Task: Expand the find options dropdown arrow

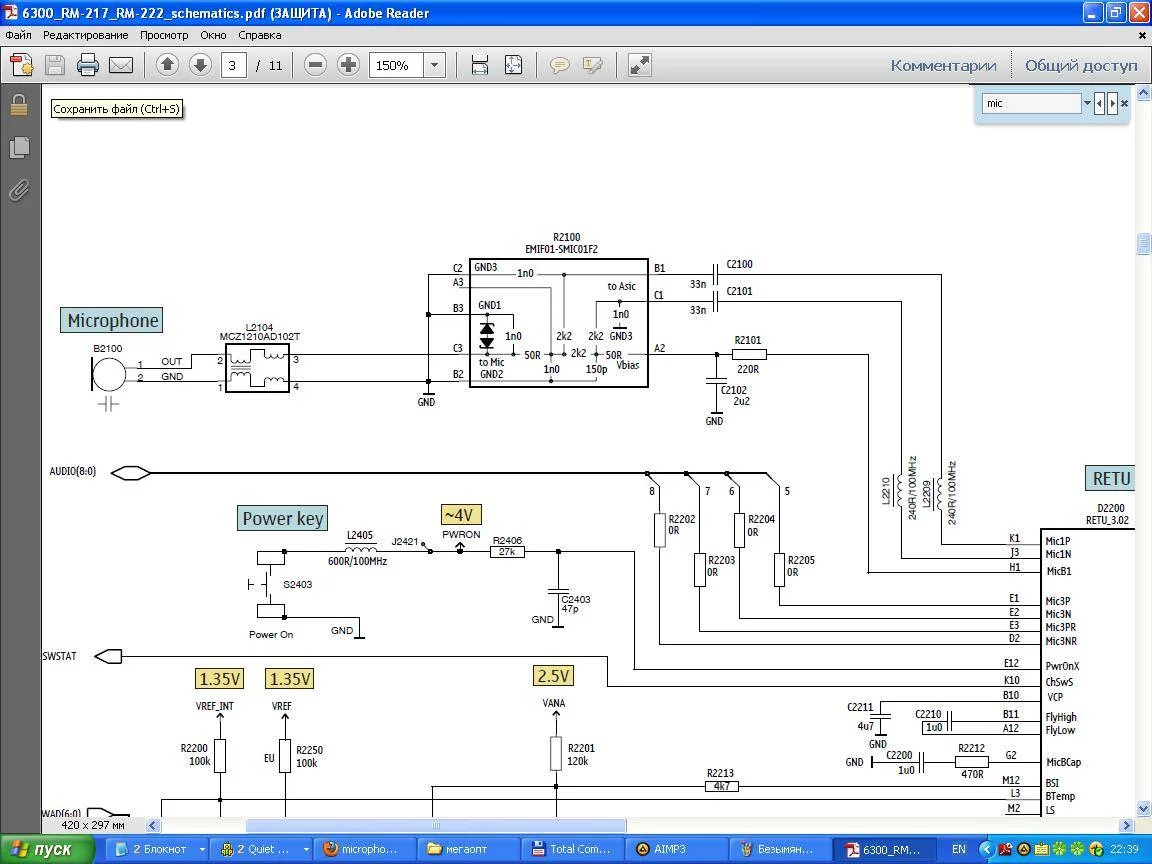Action: (1086, 103)
